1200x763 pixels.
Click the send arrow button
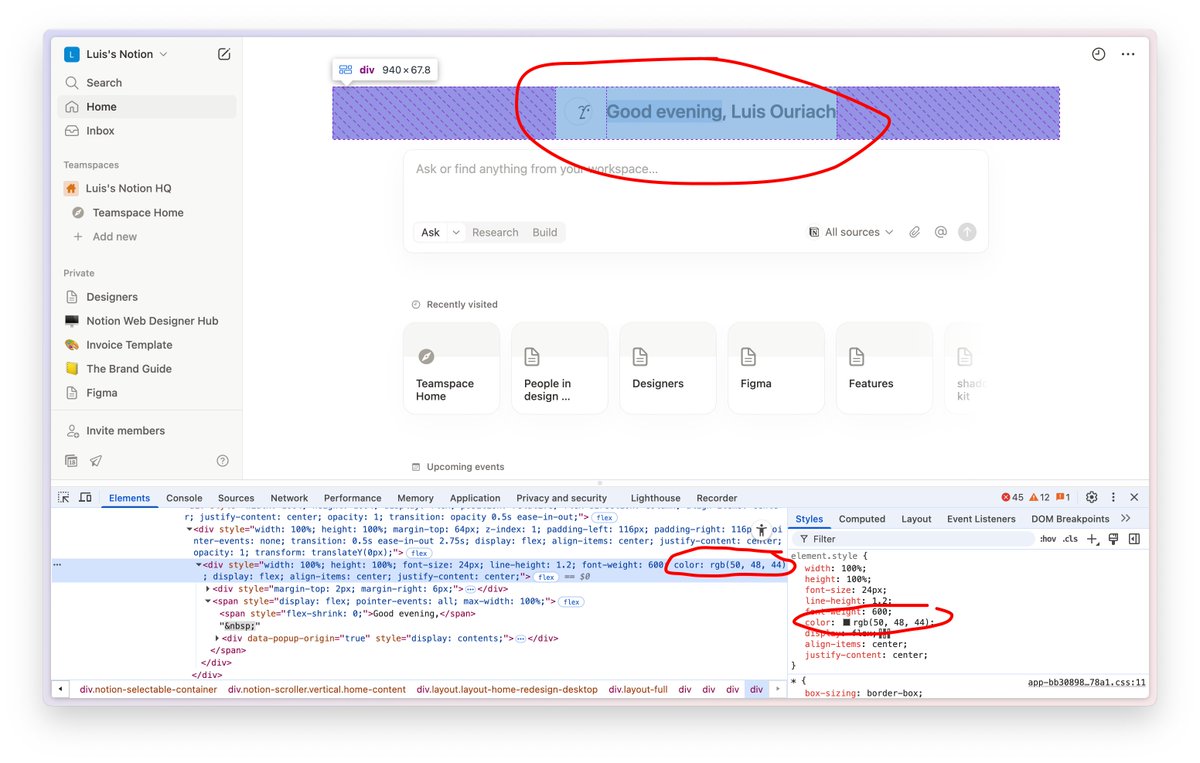point(967,232)
